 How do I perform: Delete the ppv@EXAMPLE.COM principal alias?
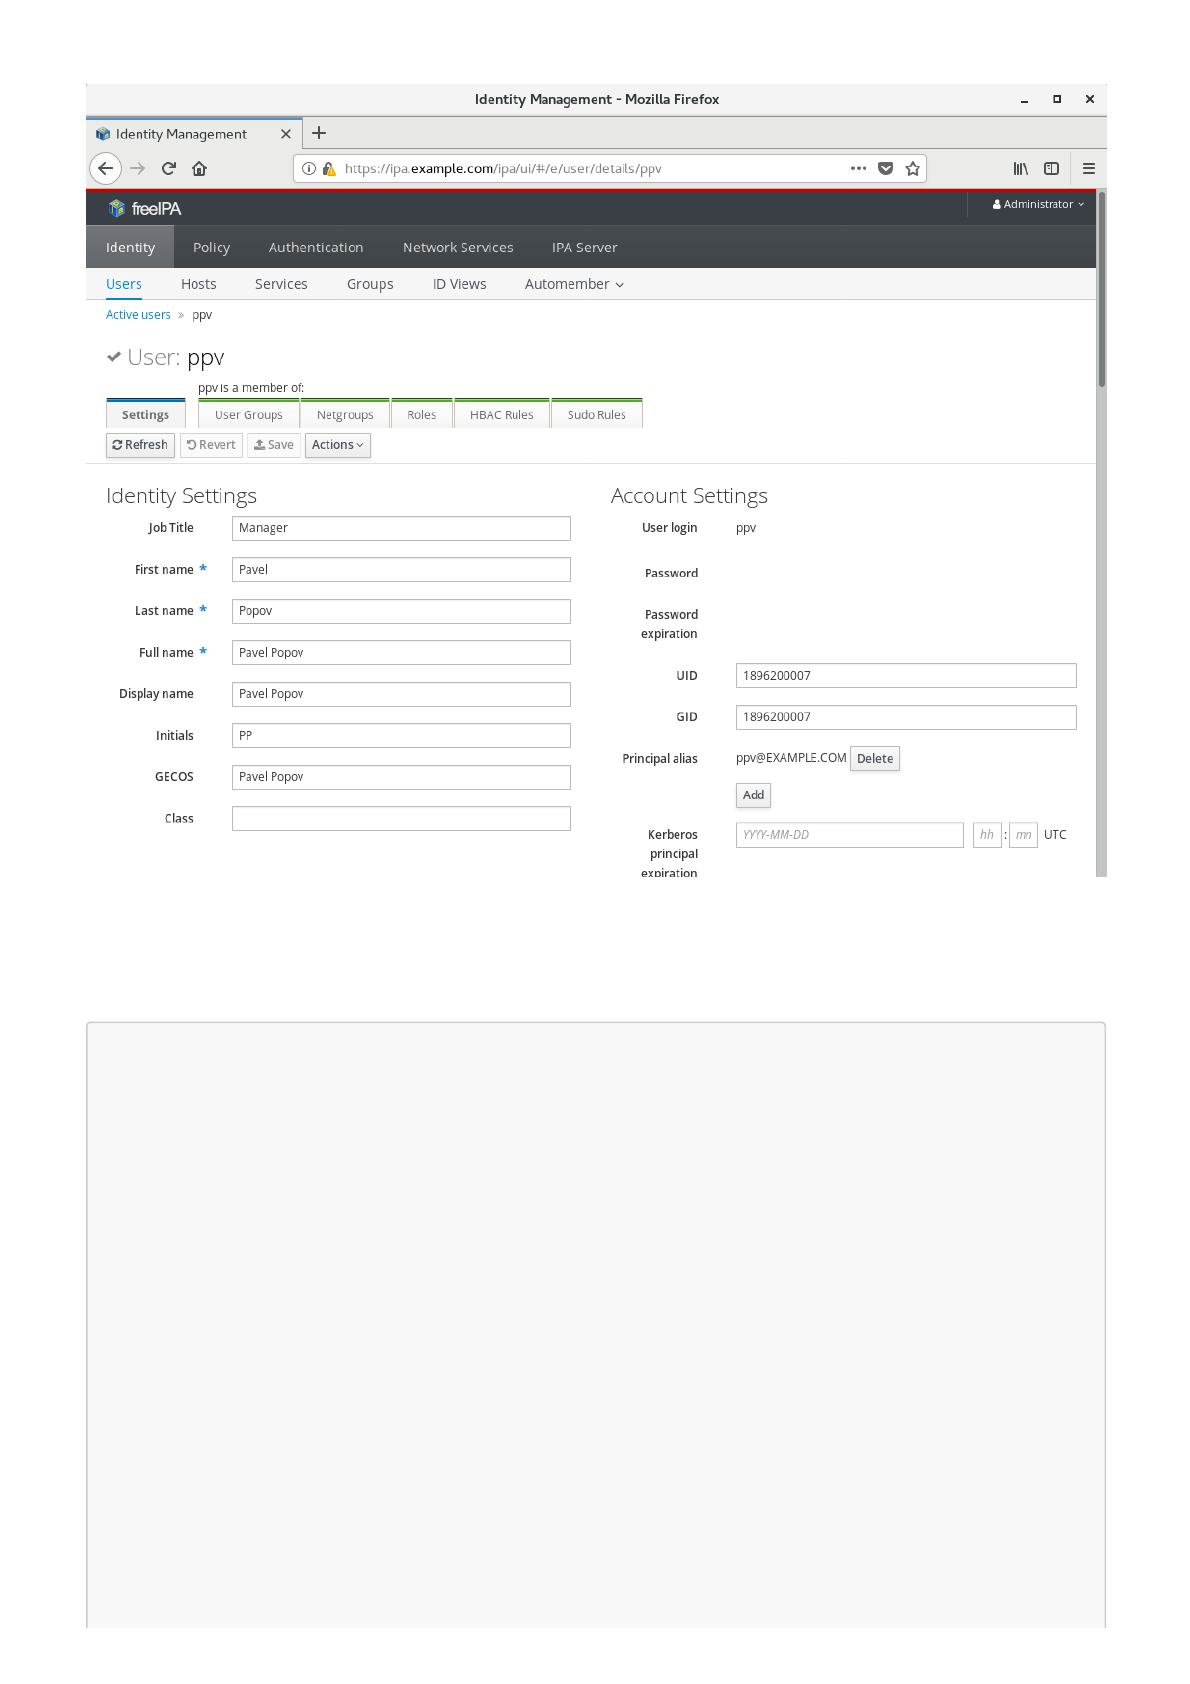875,759
